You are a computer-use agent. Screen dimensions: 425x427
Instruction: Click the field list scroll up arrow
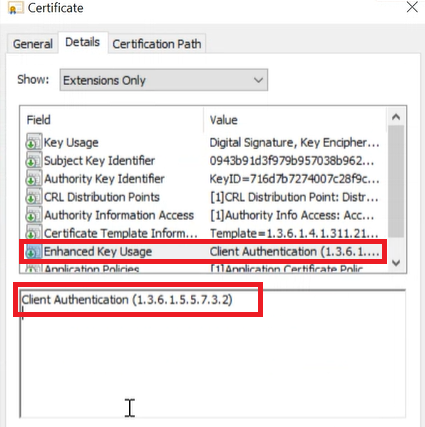click(x=396, y=117)
